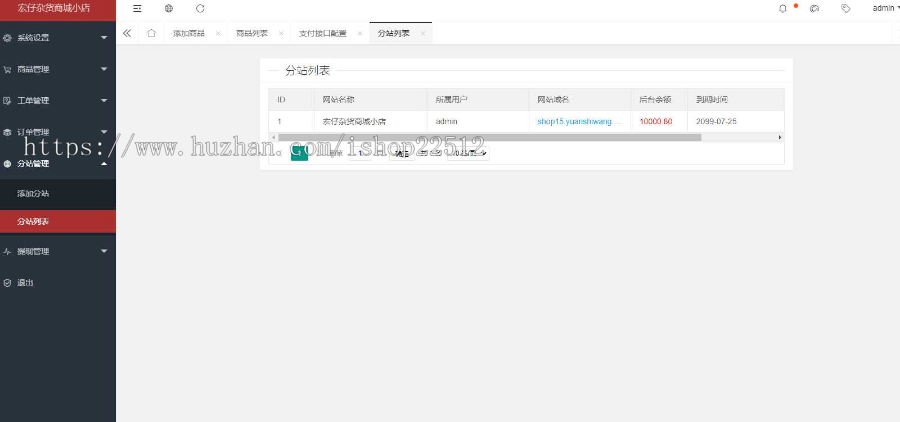Expand the 商品管理 menu arrow

[x=104, y=69]
